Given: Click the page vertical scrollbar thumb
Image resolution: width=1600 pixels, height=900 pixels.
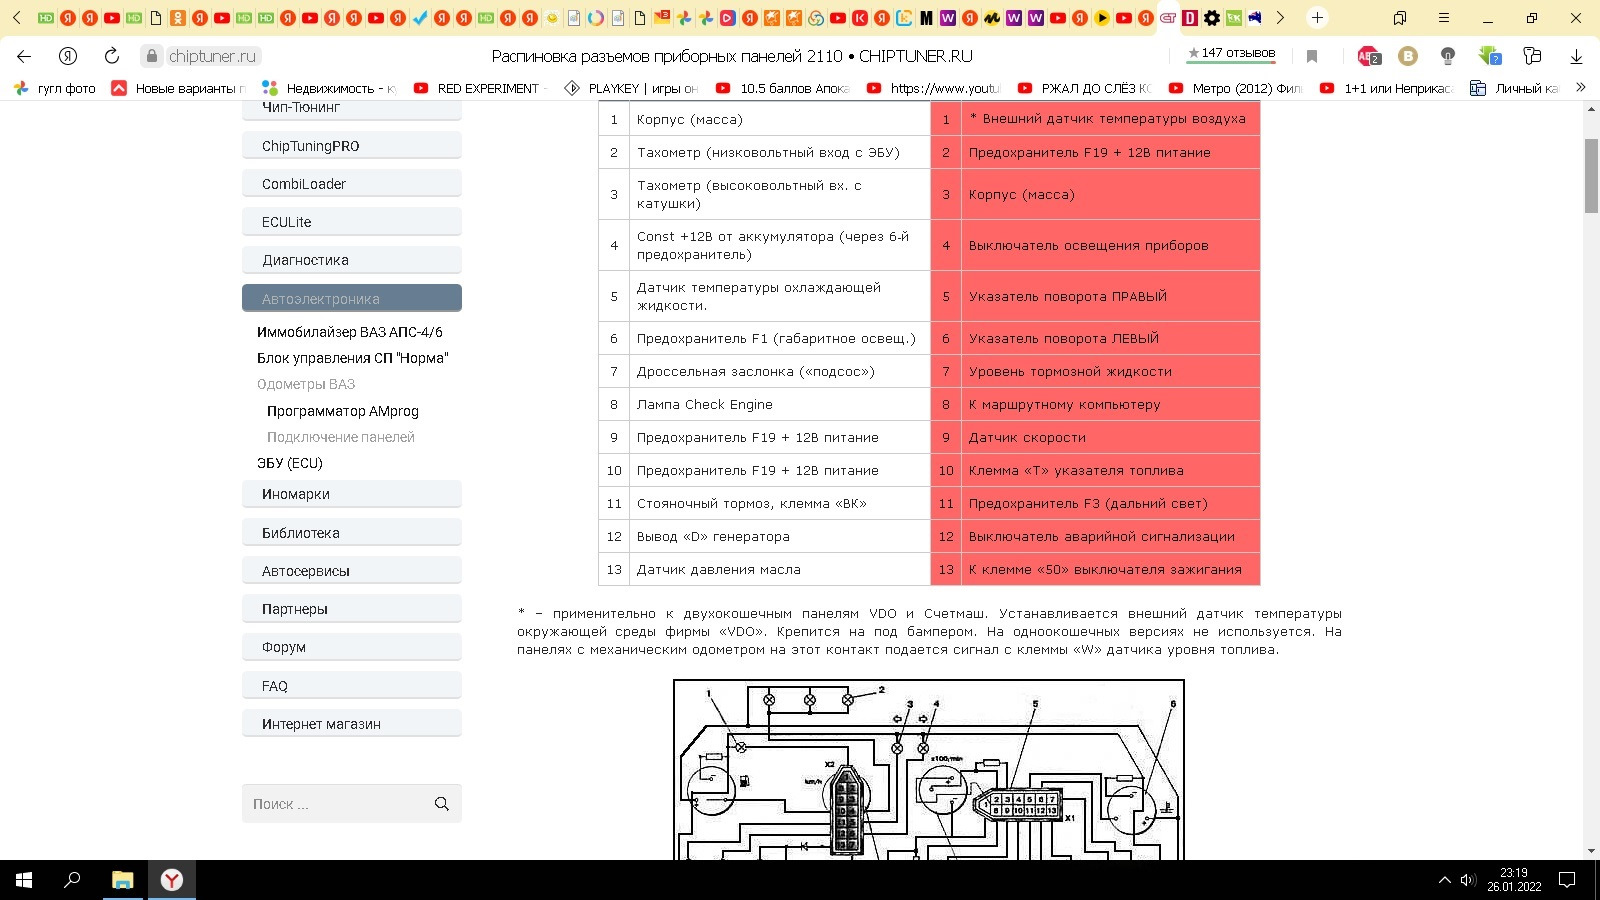Looking at the screenshot, I should 1591,176.
